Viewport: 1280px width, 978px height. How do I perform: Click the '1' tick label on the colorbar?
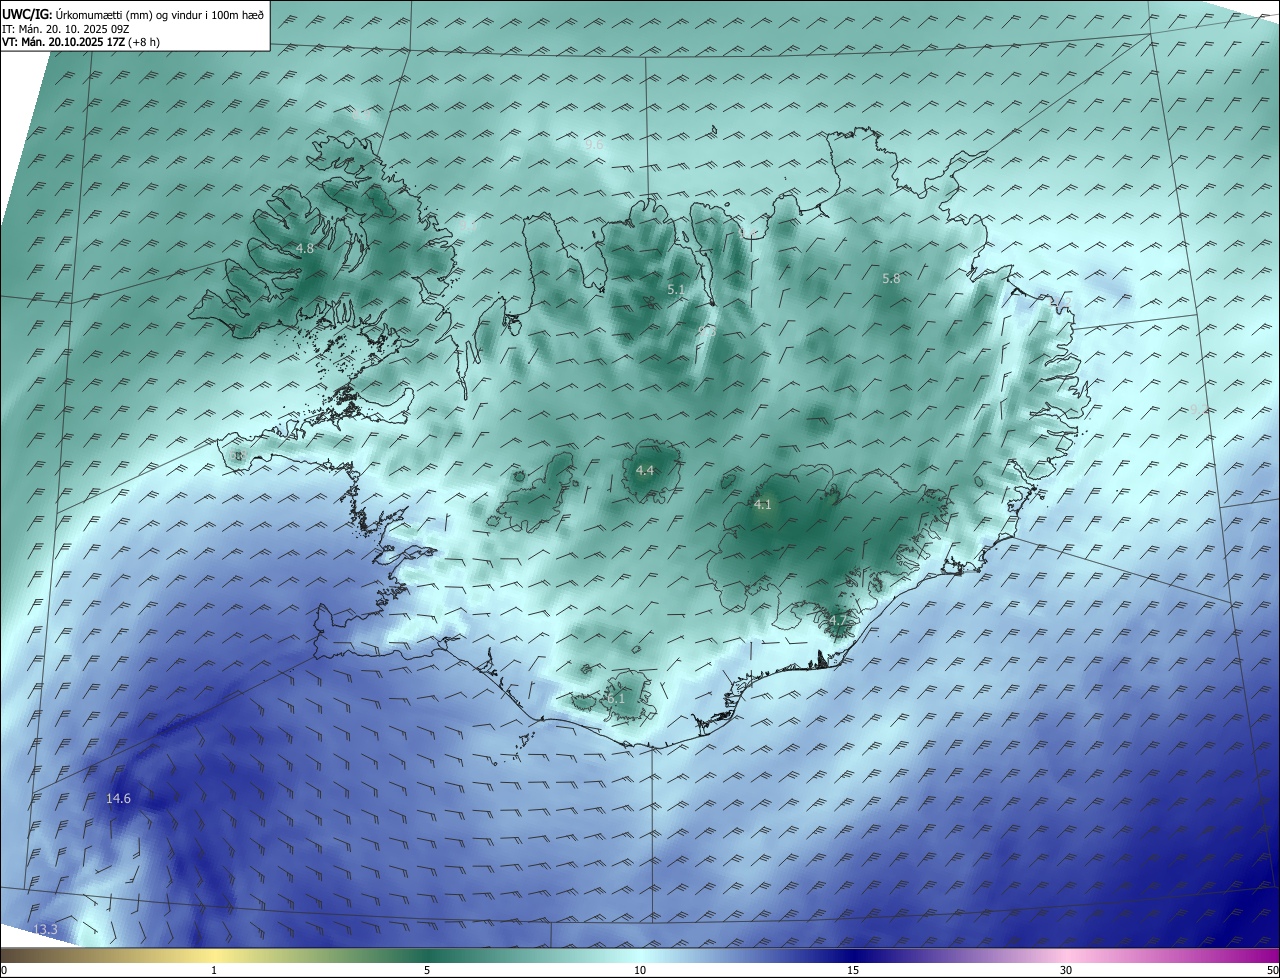[x=214, y=970]
